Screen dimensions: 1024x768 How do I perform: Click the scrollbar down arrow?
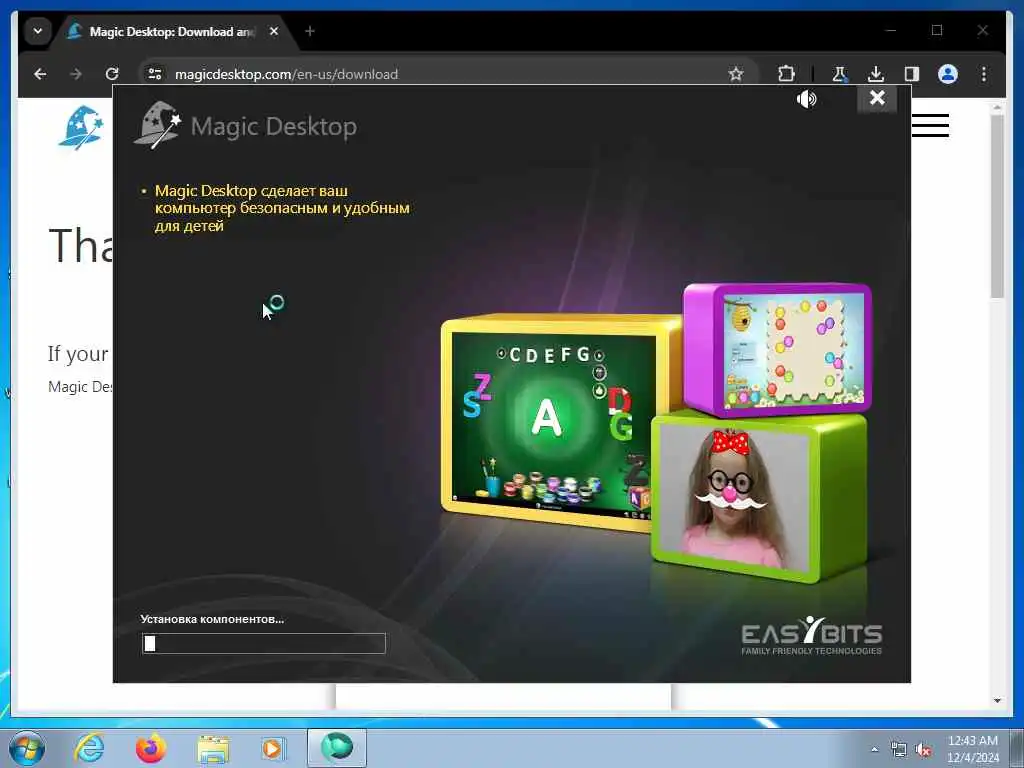(x=997, y=701)
